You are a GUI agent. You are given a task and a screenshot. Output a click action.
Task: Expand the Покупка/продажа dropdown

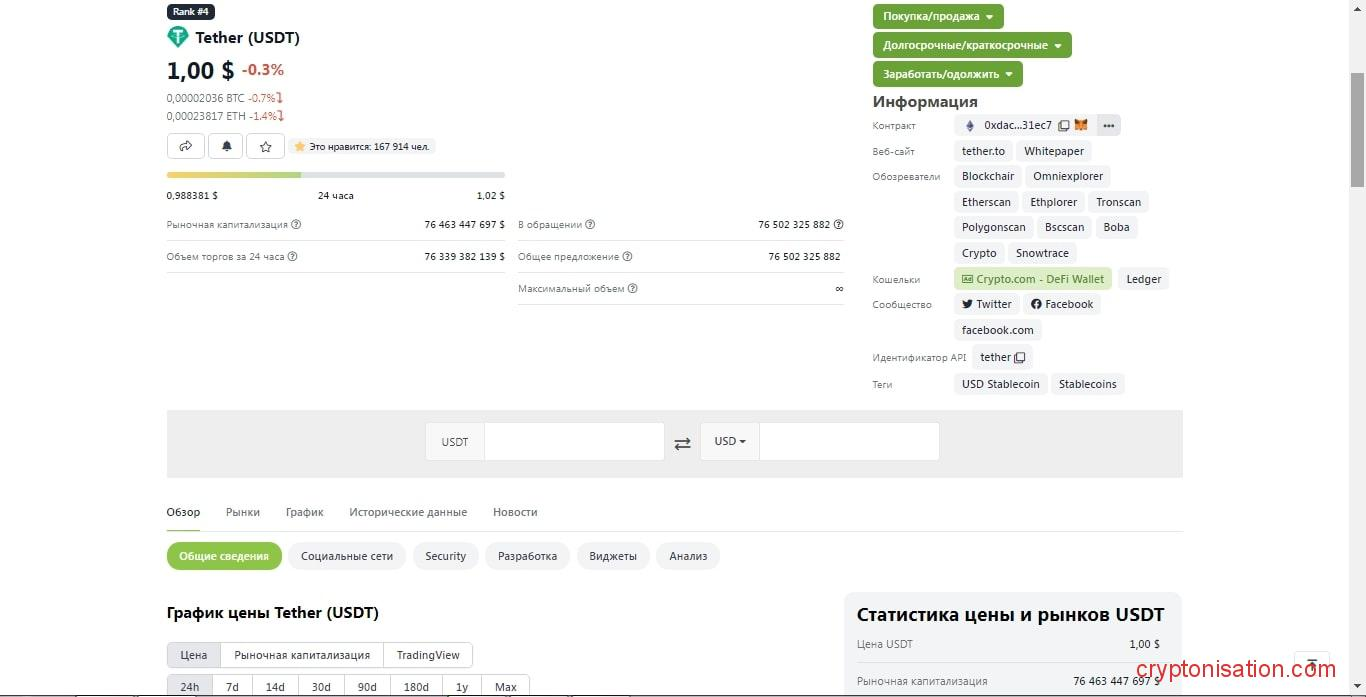tap(937, 17)
